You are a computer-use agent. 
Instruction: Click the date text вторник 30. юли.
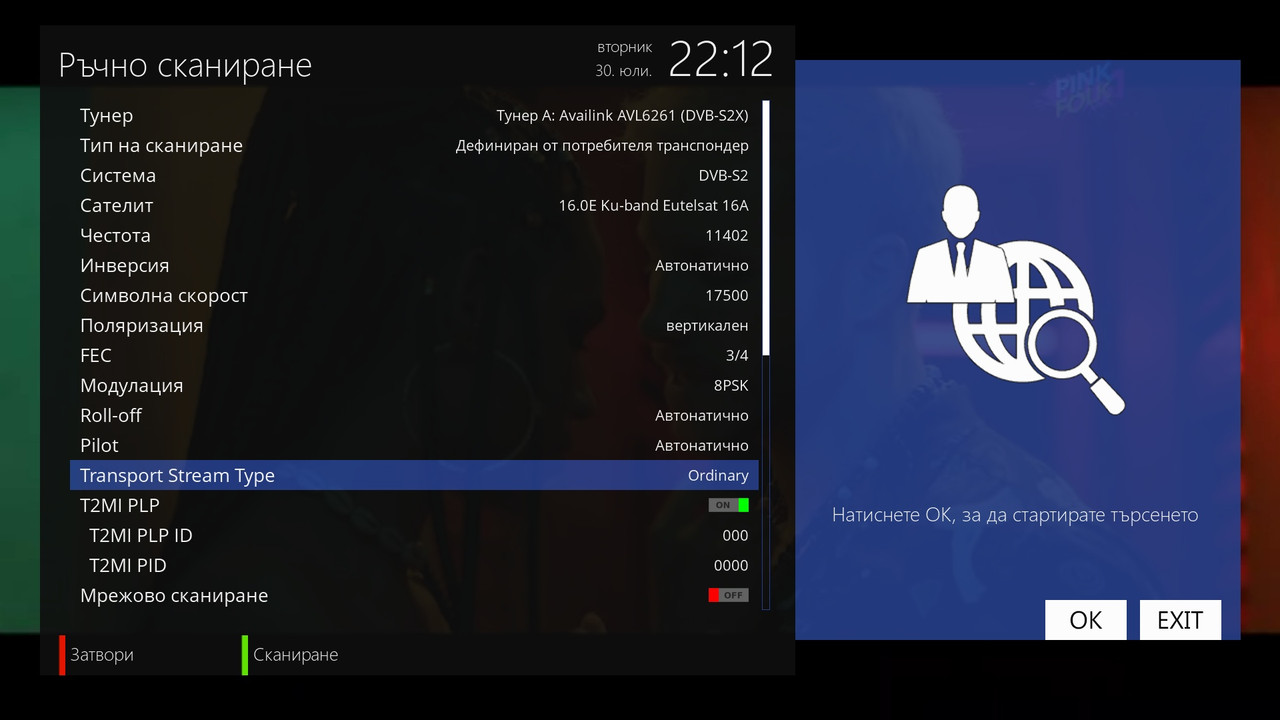click(x=624, y=59)
